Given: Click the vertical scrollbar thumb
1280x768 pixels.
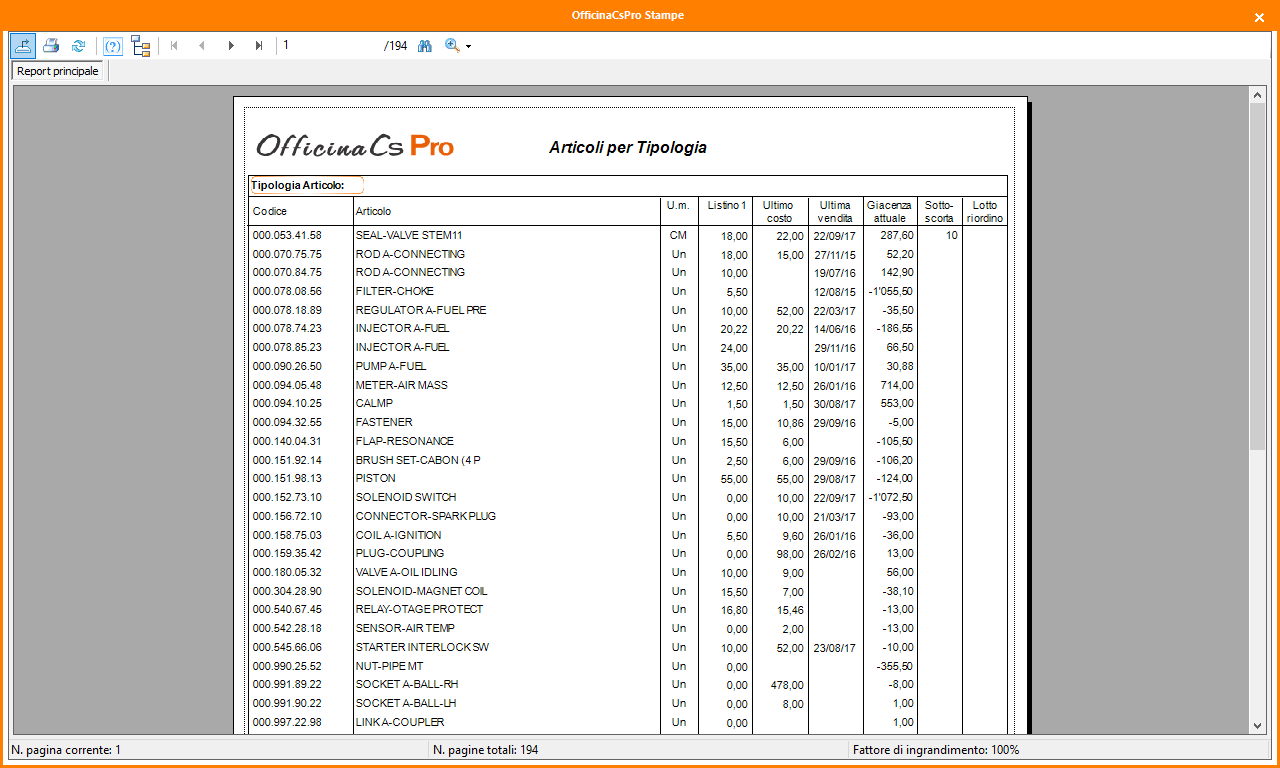Looking at the screenshot, I should pyautogui.click(x=1258, y=275).
